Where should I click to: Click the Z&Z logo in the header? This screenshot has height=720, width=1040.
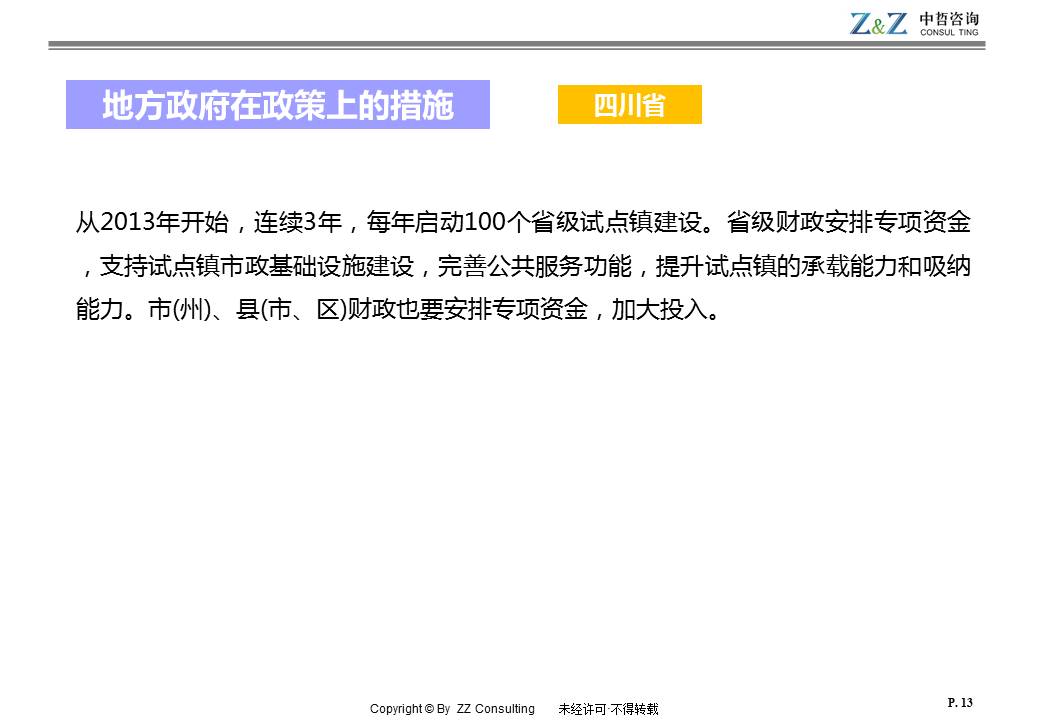[878, 23]
